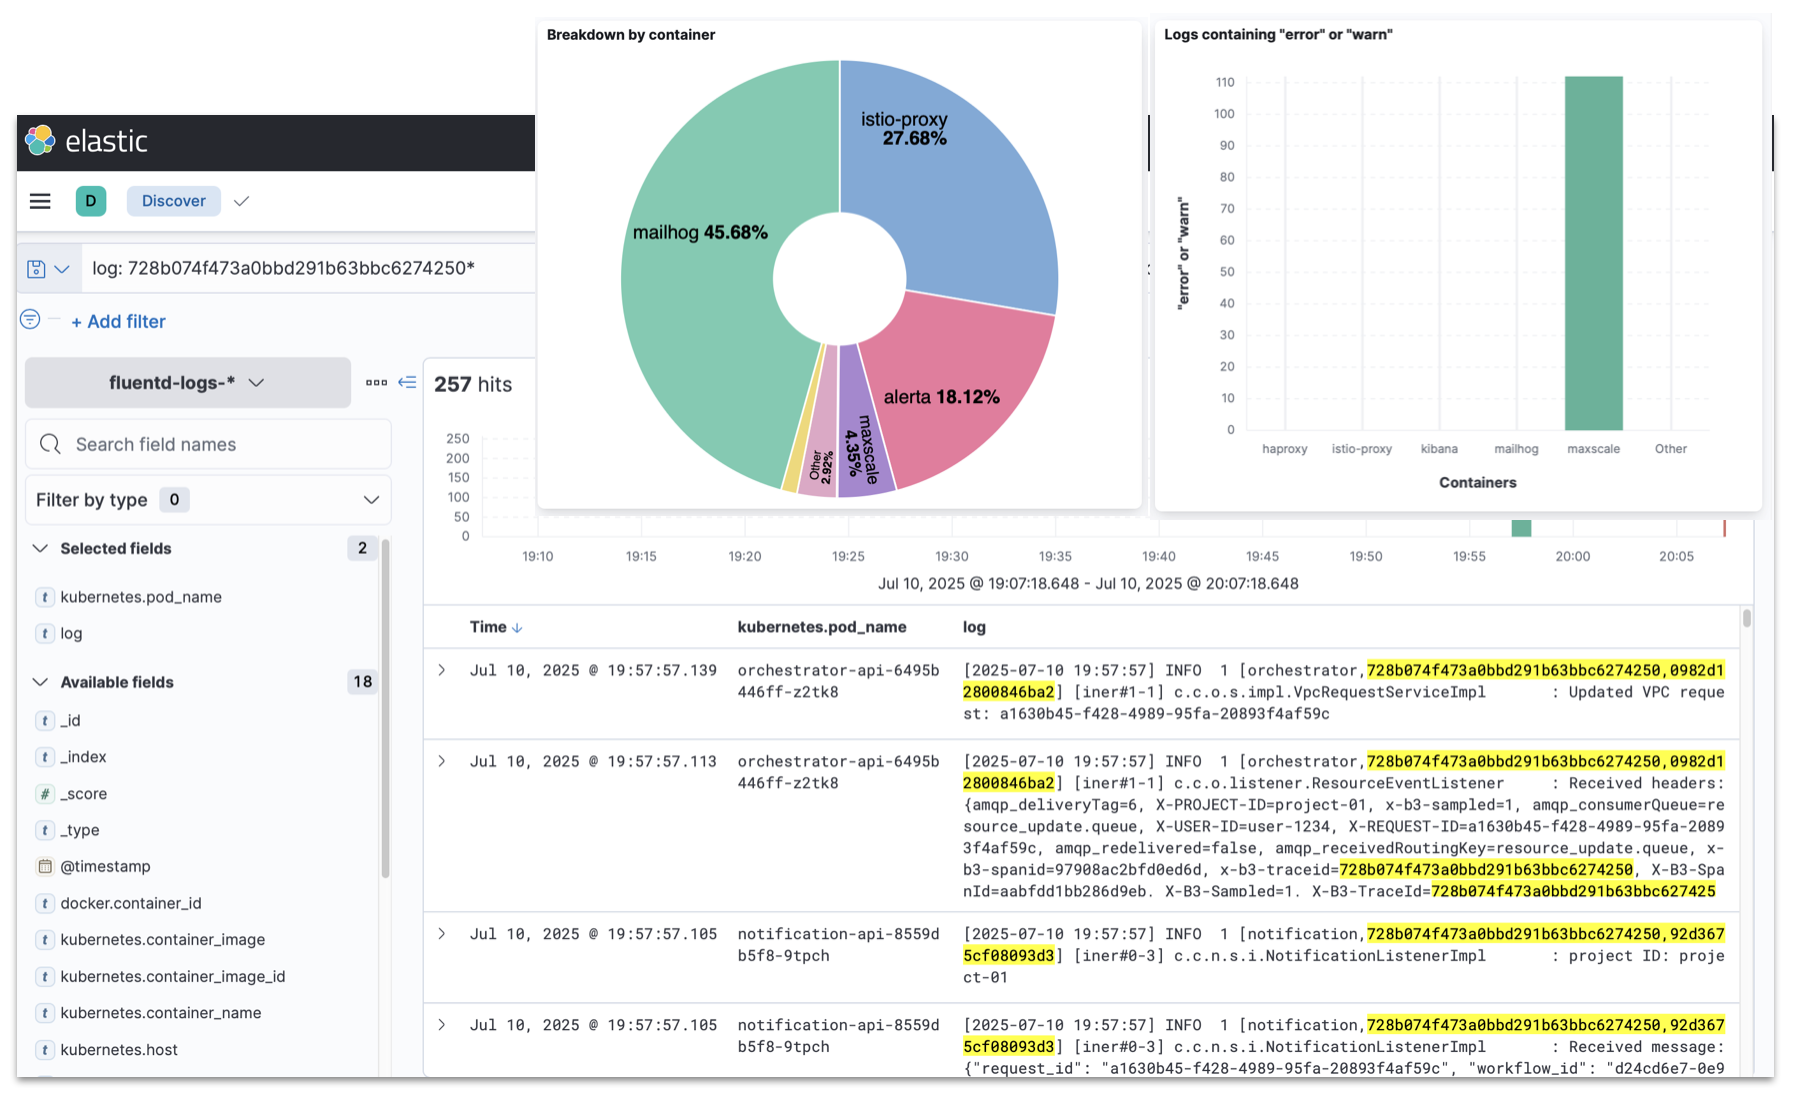
Task: Click the calendar icon beside @timestamp
Action: pos(45,866)
